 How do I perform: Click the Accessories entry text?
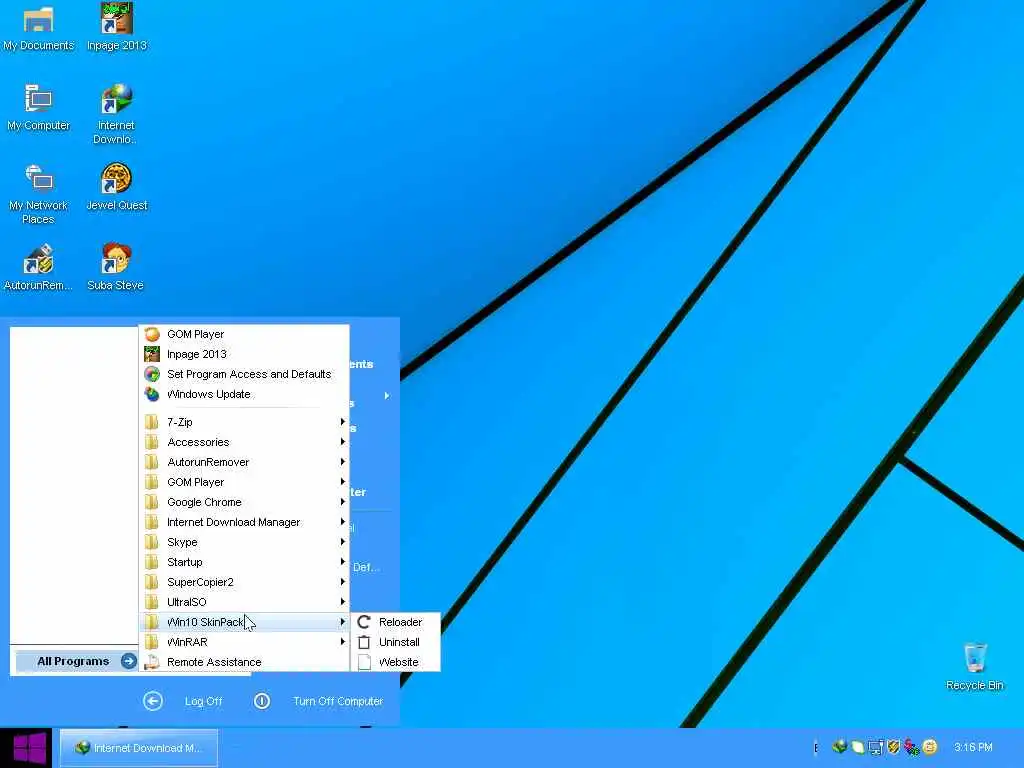click(x=198, y=442)
